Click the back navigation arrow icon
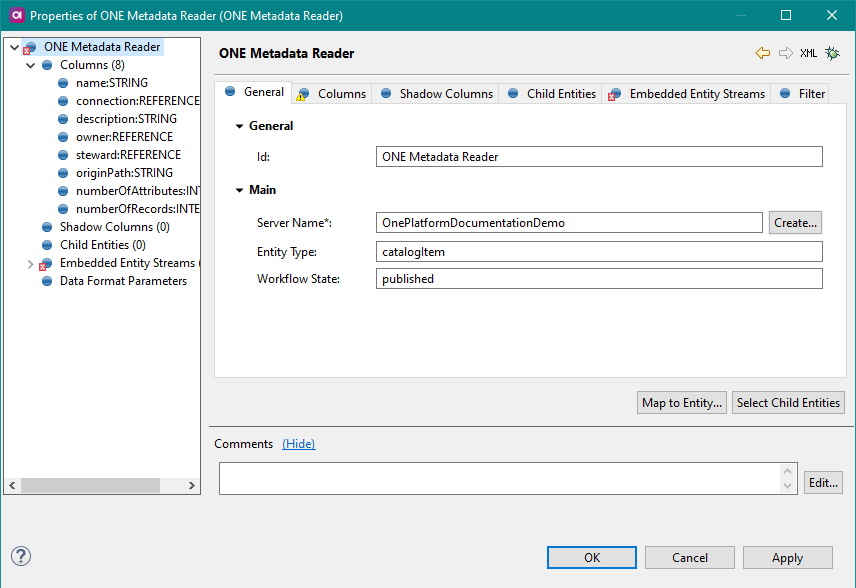856x588 pixels. point(763,53)
